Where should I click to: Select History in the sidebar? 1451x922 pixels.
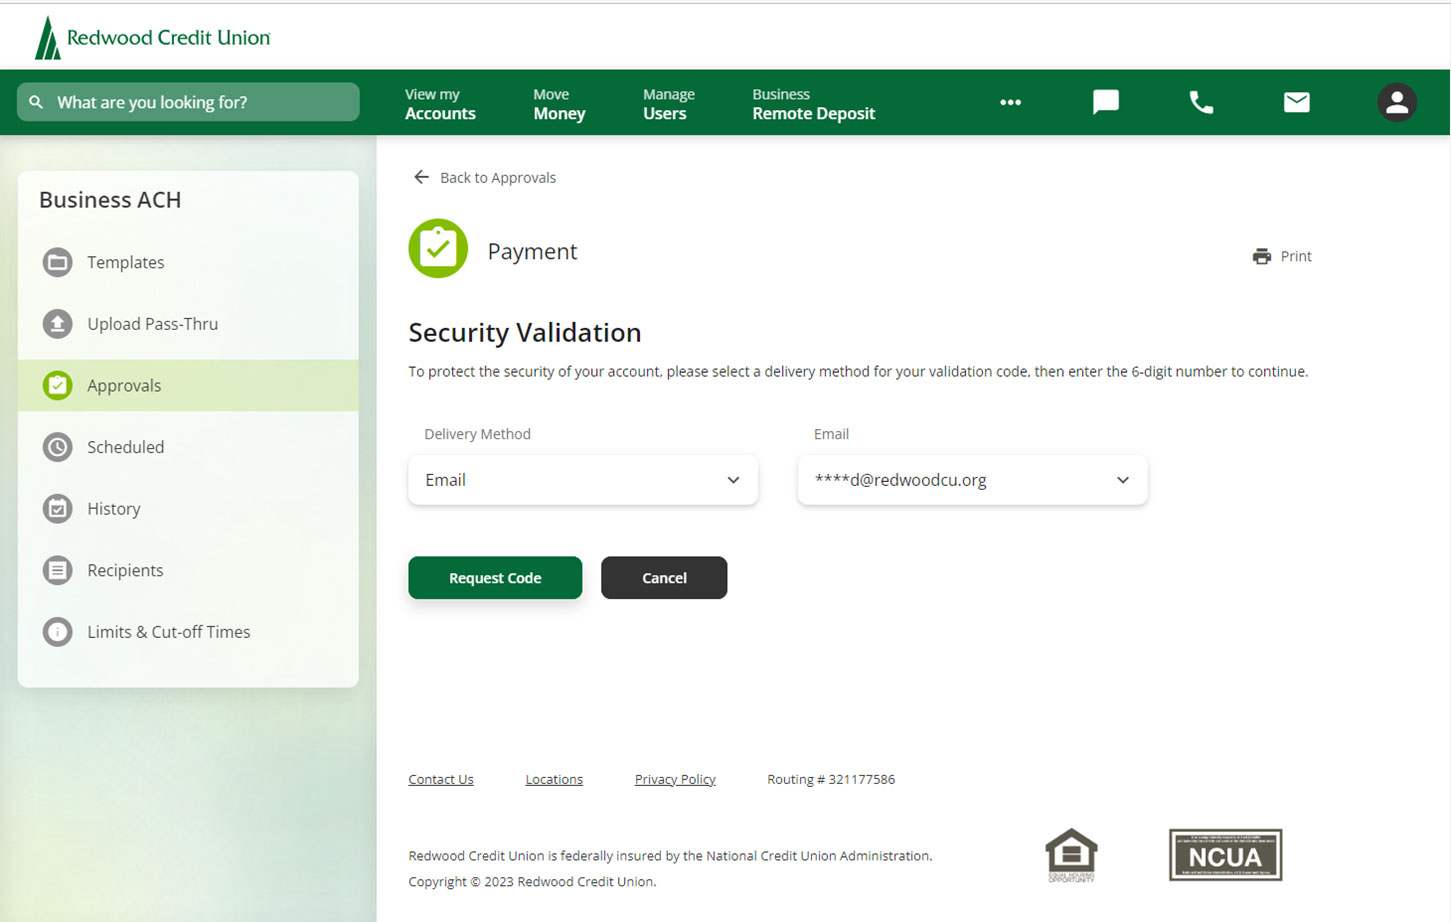[188, 509]
